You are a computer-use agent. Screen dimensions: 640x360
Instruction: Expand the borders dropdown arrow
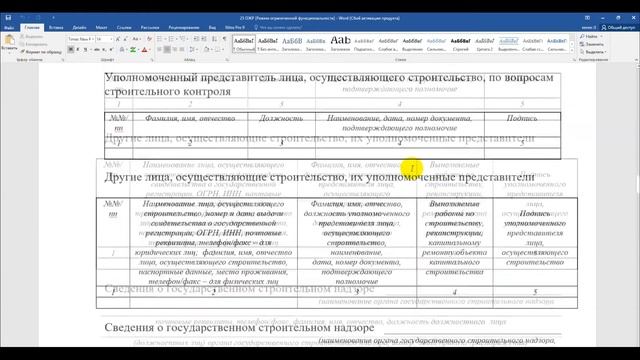point(223,49)
